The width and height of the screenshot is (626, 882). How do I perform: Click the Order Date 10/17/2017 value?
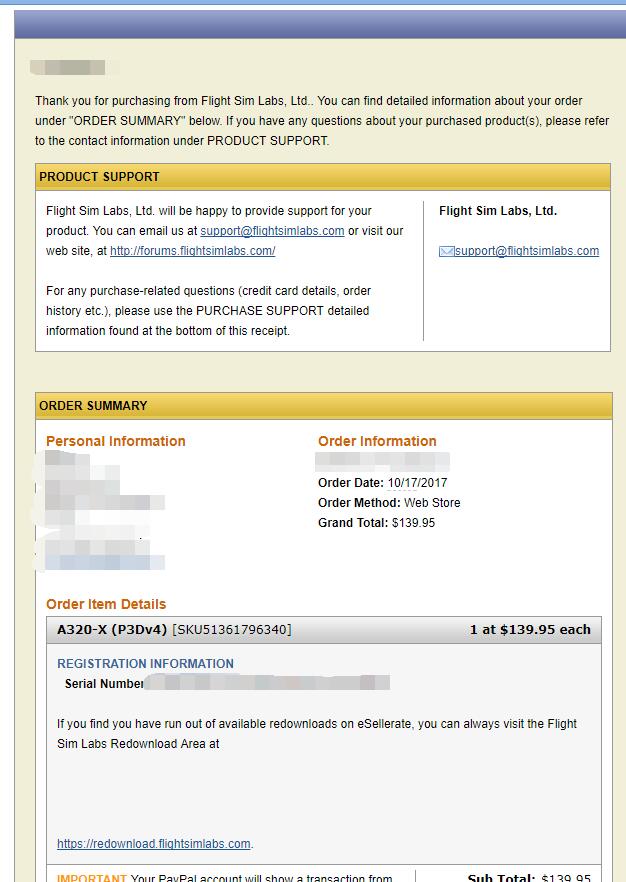[x=416, y=483]
